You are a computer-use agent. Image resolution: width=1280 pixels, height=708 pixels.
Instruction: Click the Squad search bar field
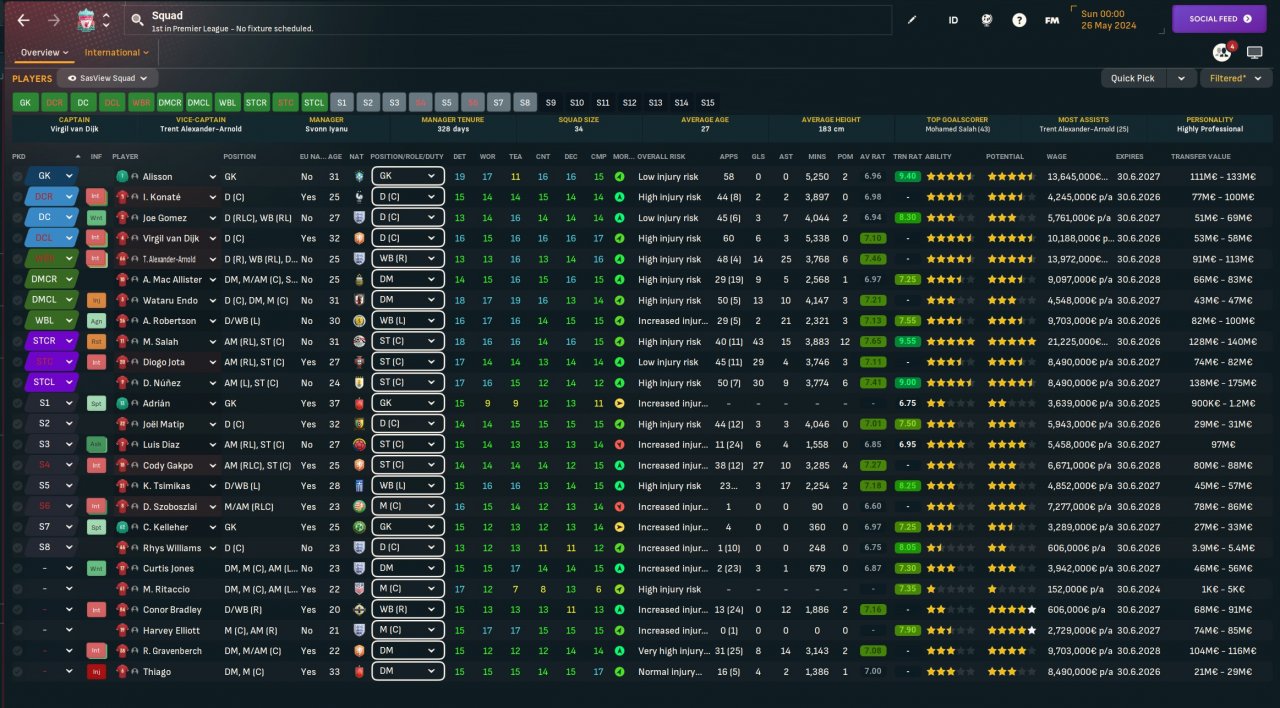click(x=507, y=20)
